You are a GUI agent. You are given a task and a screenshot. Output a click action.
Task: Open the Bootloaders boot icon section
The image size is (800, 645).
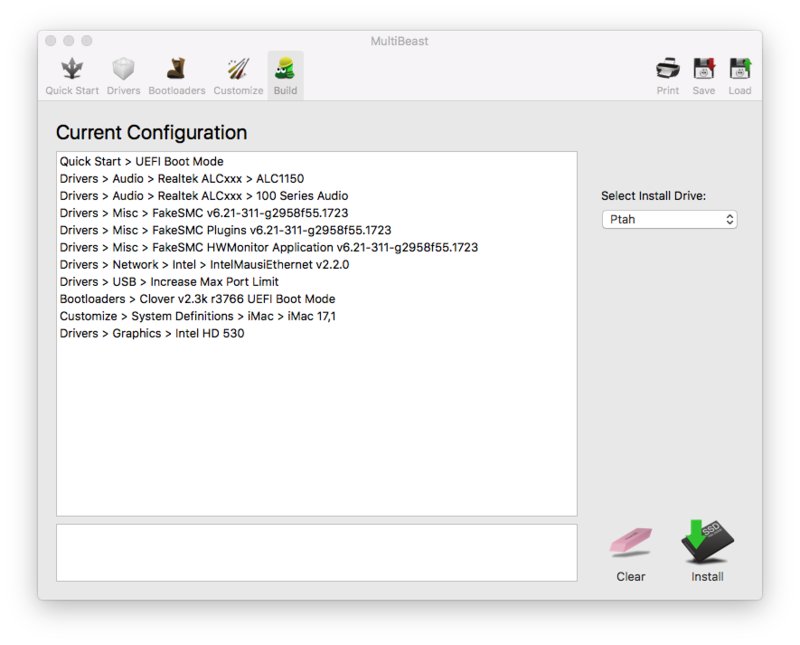click(x=177, y=77)
